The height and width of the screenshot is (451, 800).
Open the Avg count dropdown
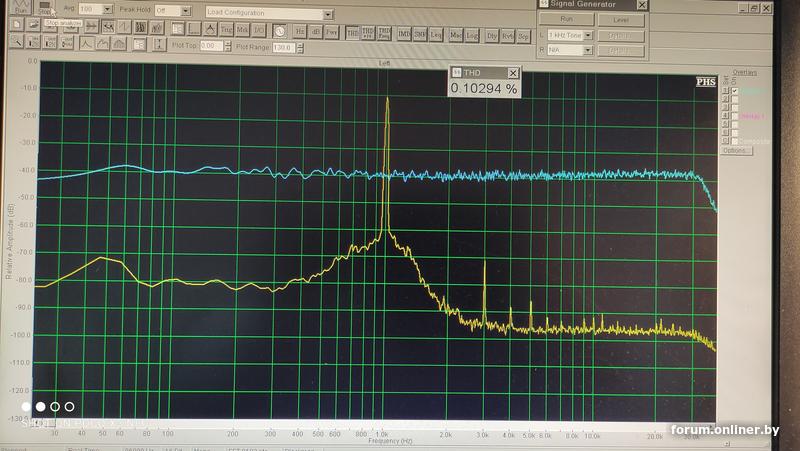(x=108, y=9)
